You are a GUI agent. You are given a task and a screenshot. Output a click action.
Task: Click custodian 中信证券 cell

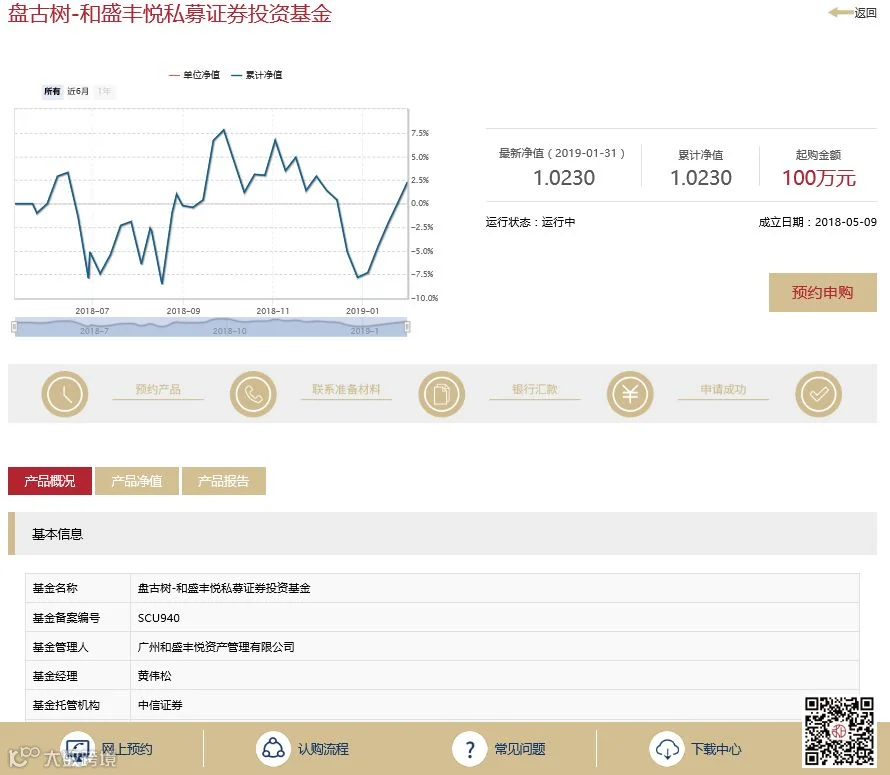point(495,705)
